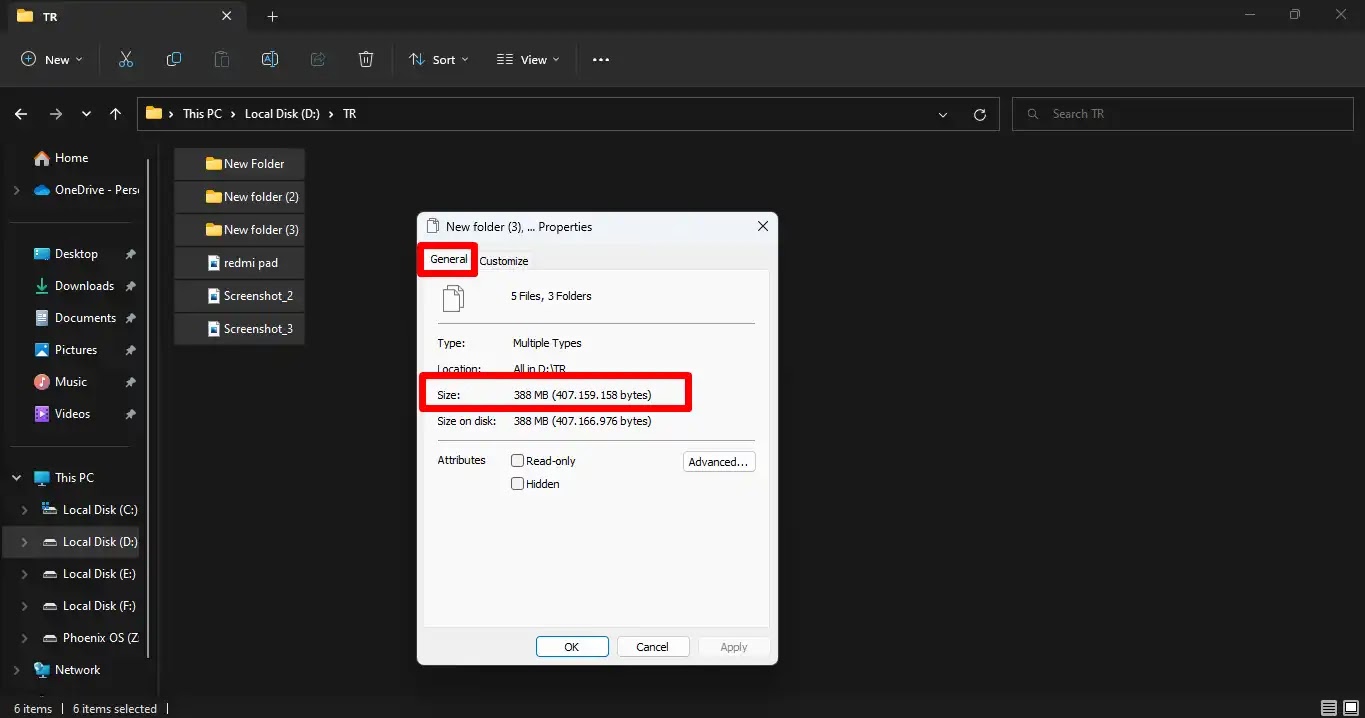The image size is (1365, 718).
Task: Select Network in the navigation tree
Action: (x=67, y=670)
